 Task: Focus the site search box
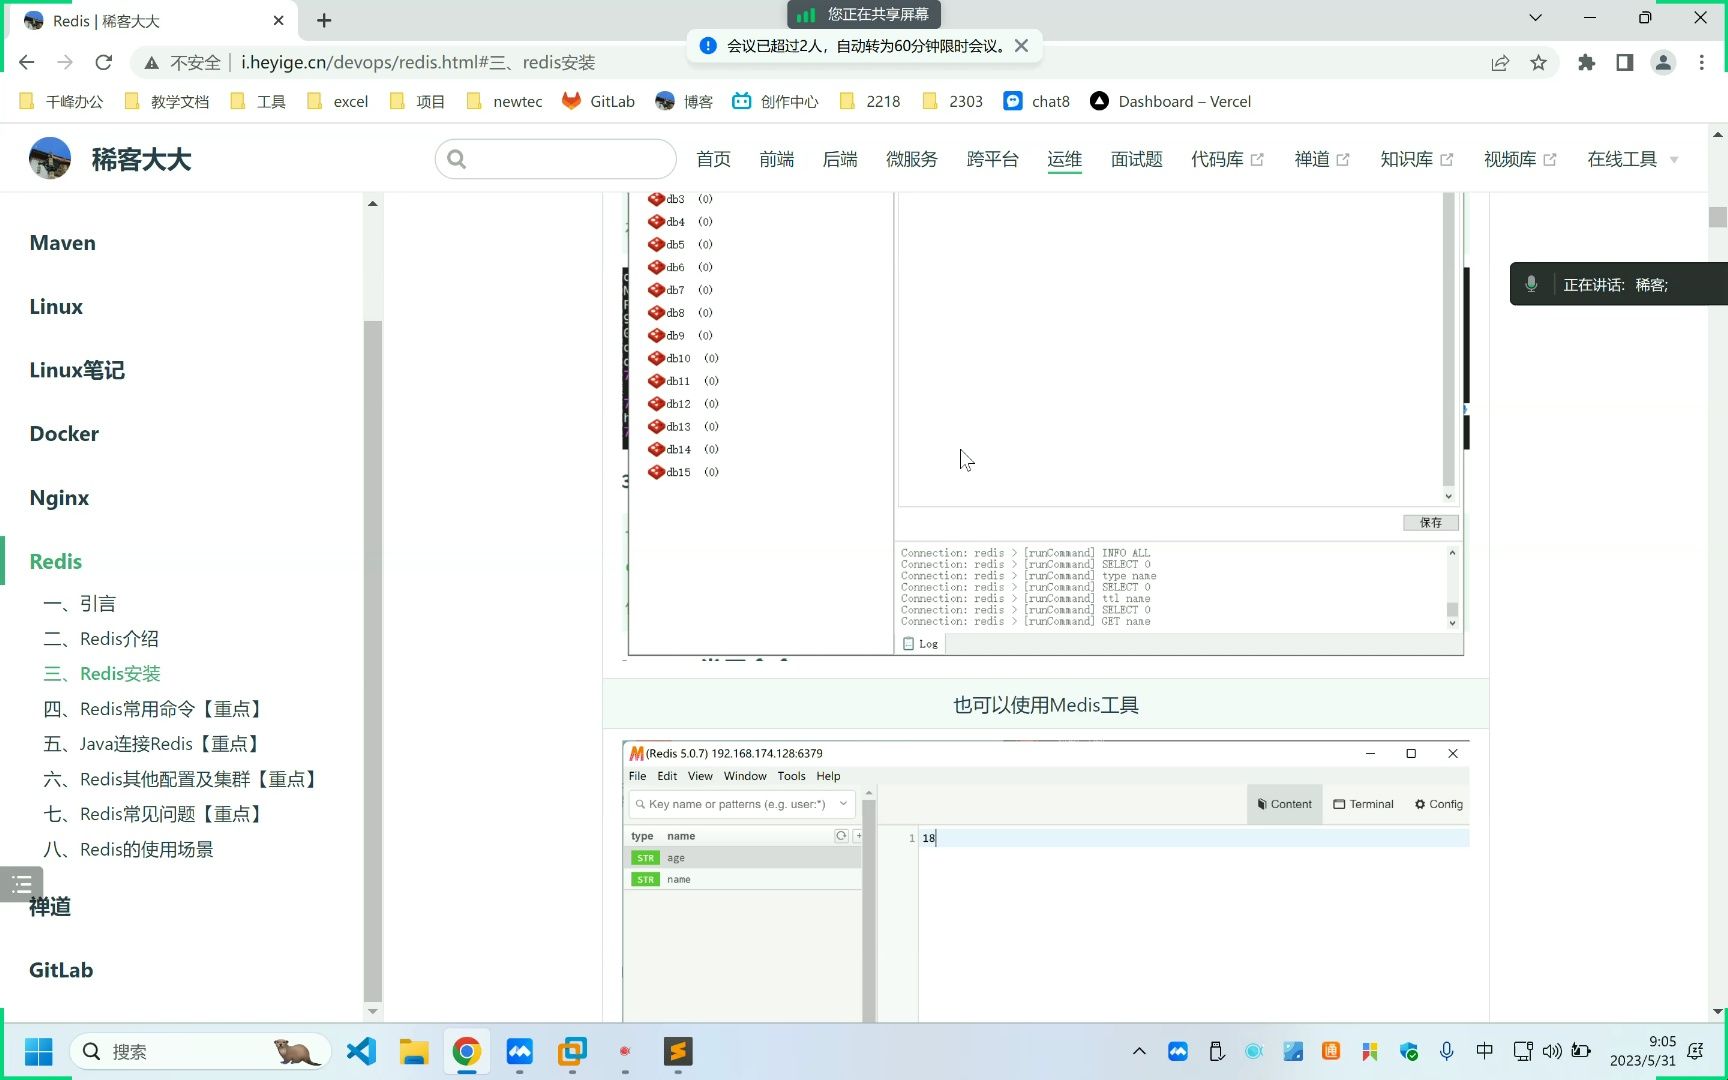(x=556, y=159)
